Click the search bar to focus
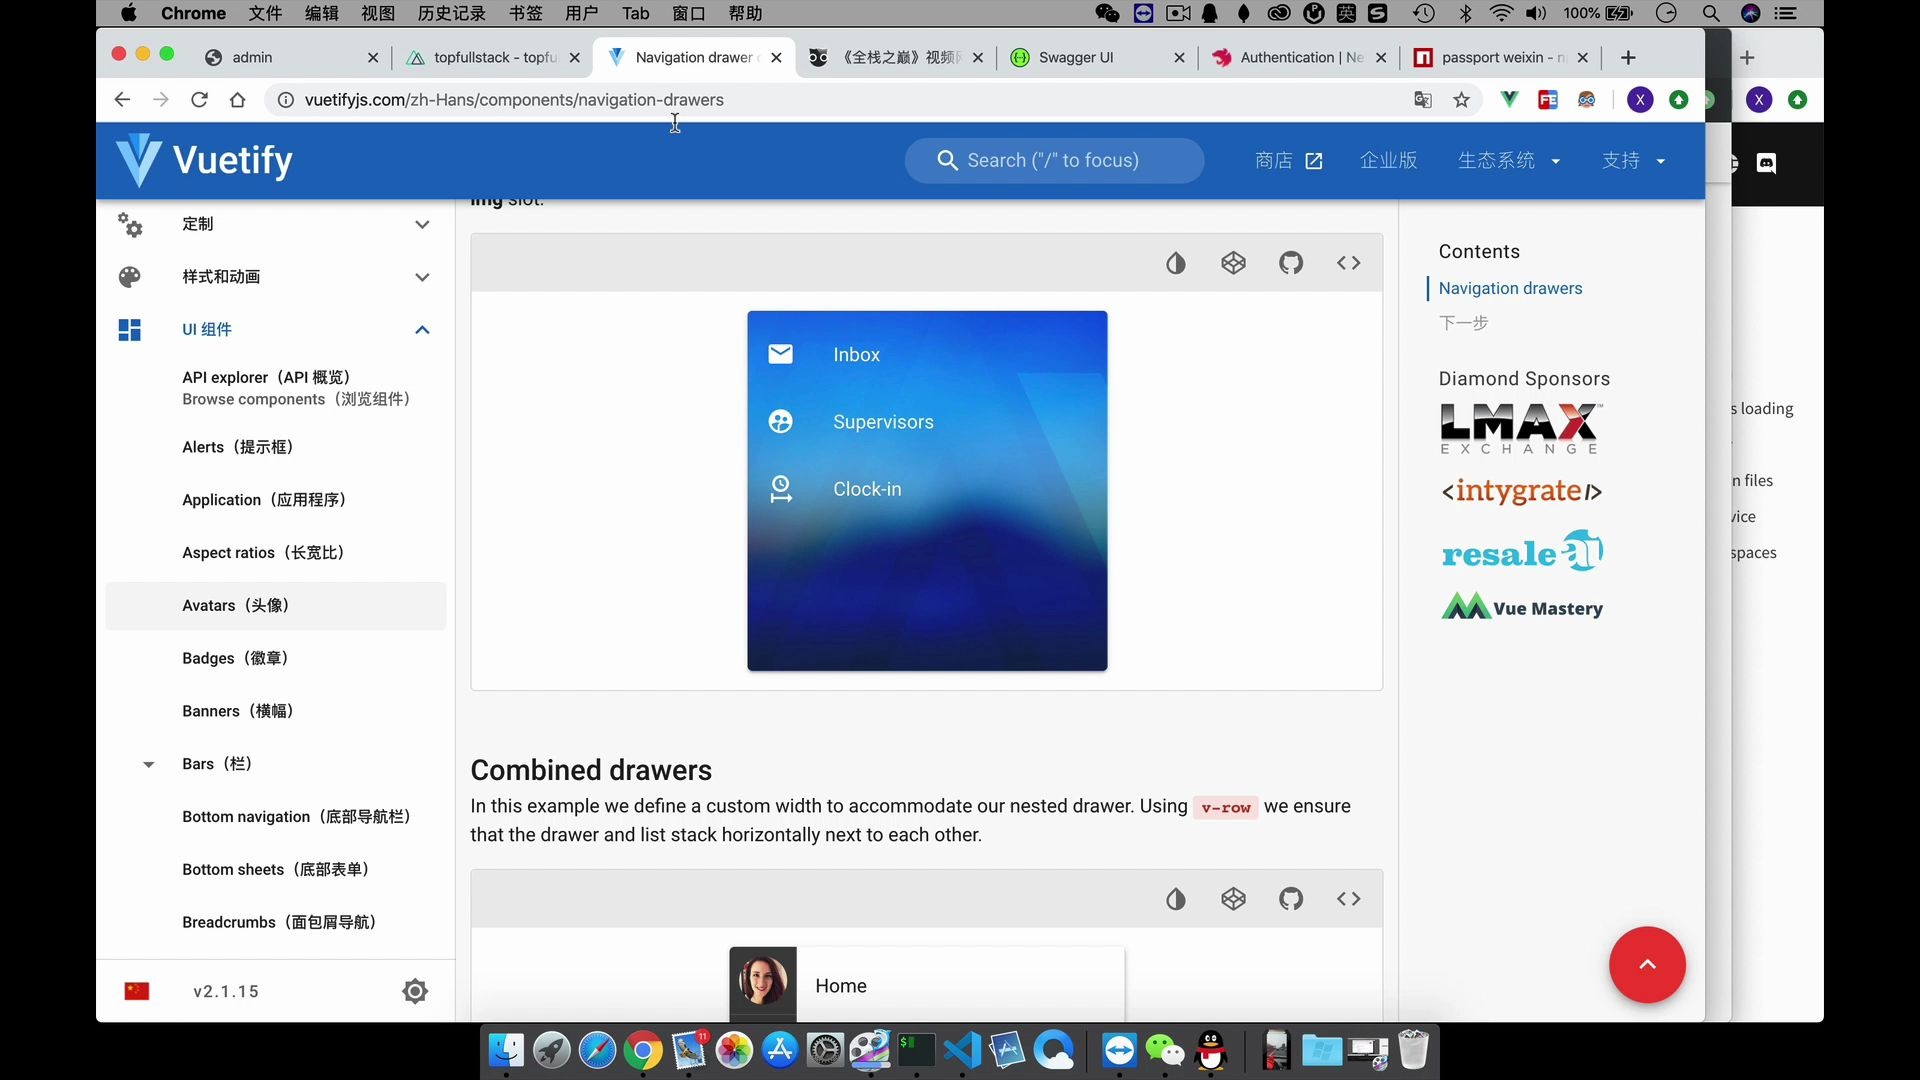This screenshot has height=1080, width=1920. coord(1054,160)
